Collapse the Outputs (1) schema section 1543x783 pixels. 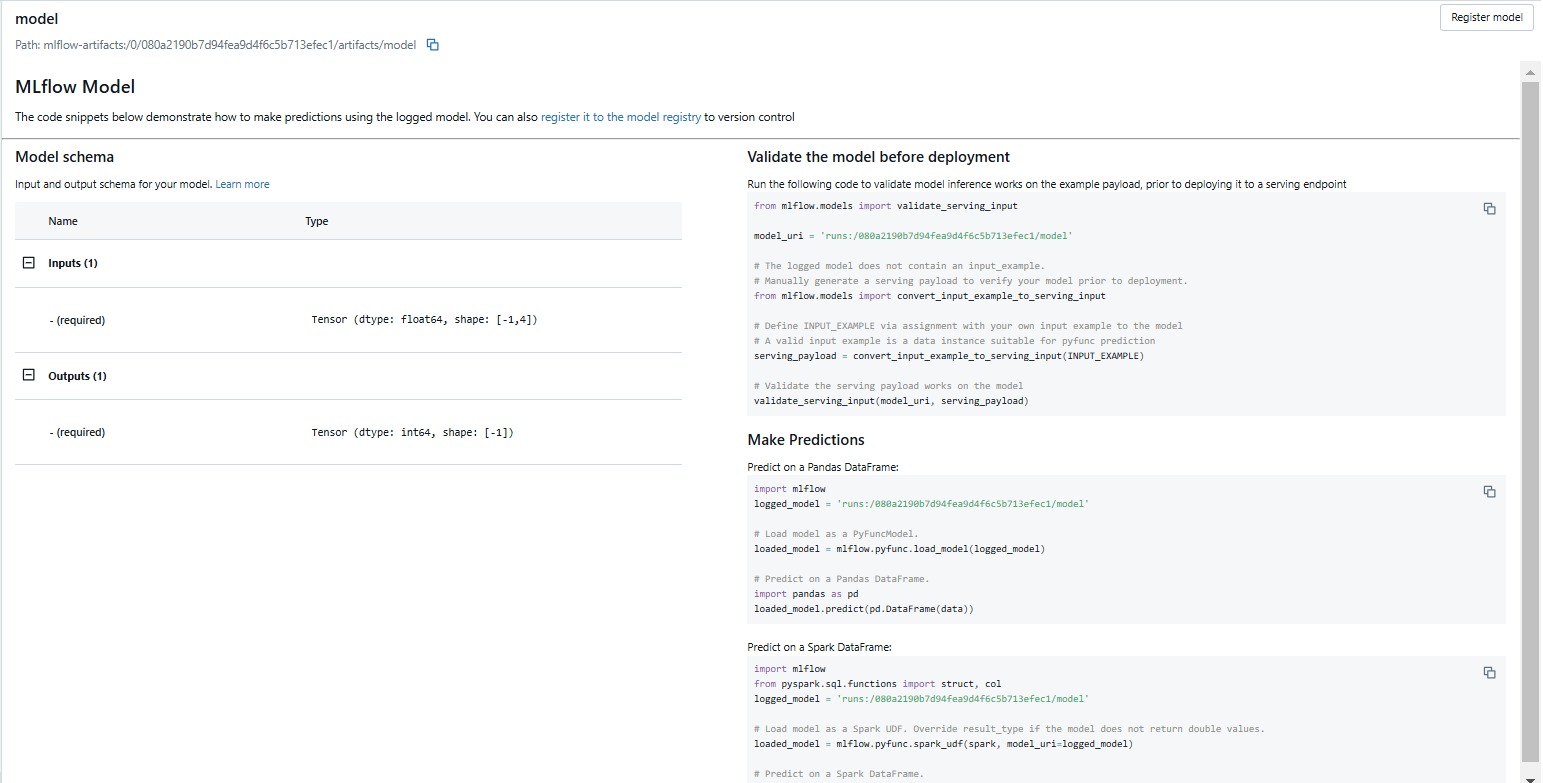tap(28, 376)
